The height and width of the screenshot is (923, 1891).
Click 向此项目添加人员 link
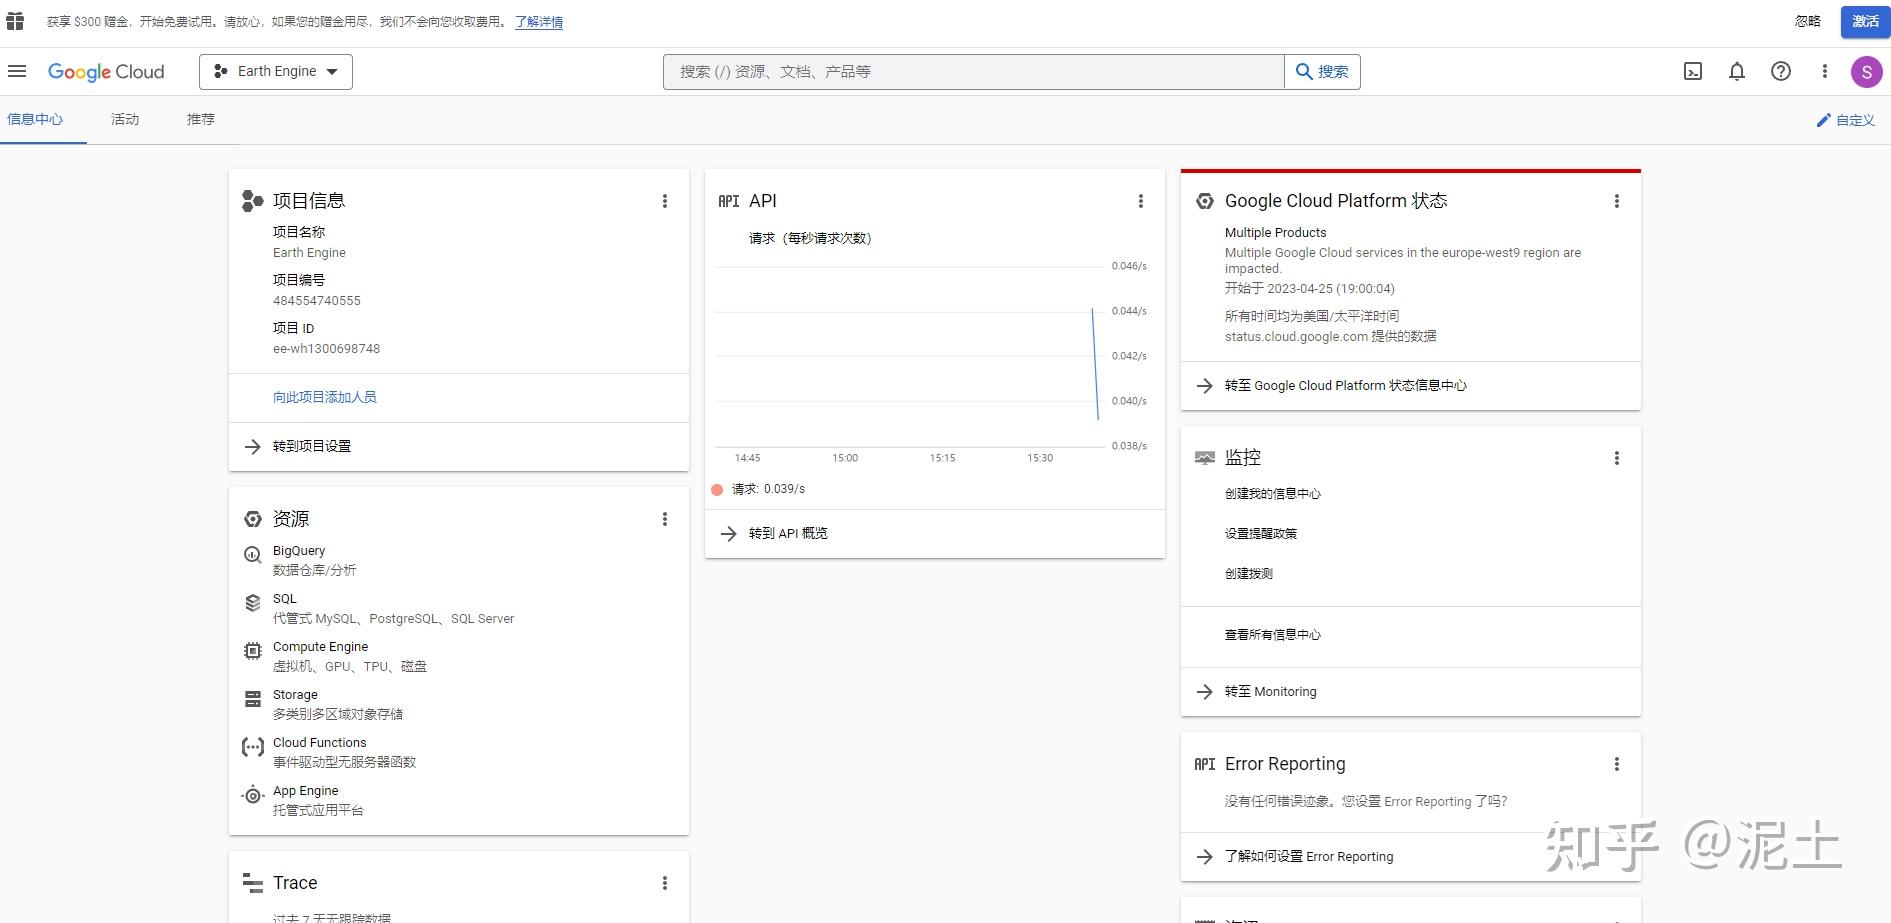coord(325,397)
